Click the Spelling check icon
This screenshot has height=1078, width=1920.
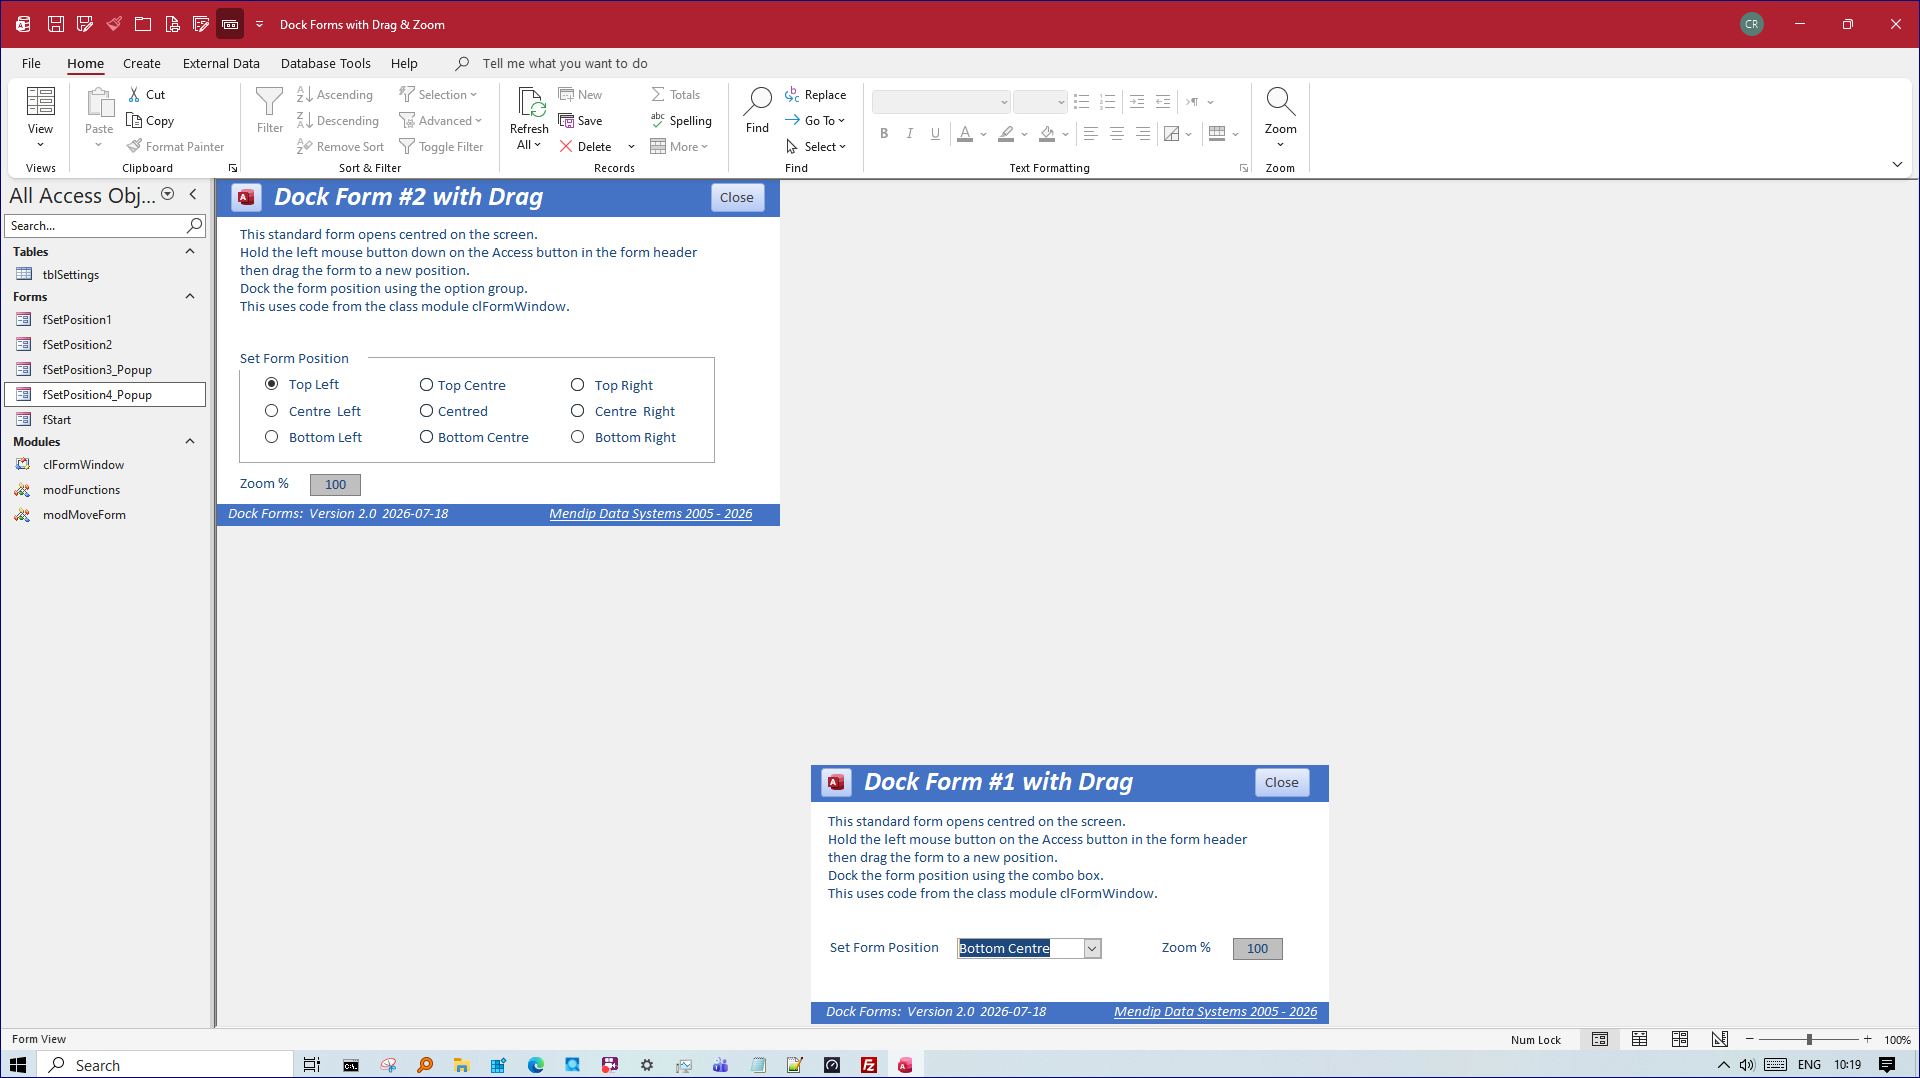click(657, 120)
